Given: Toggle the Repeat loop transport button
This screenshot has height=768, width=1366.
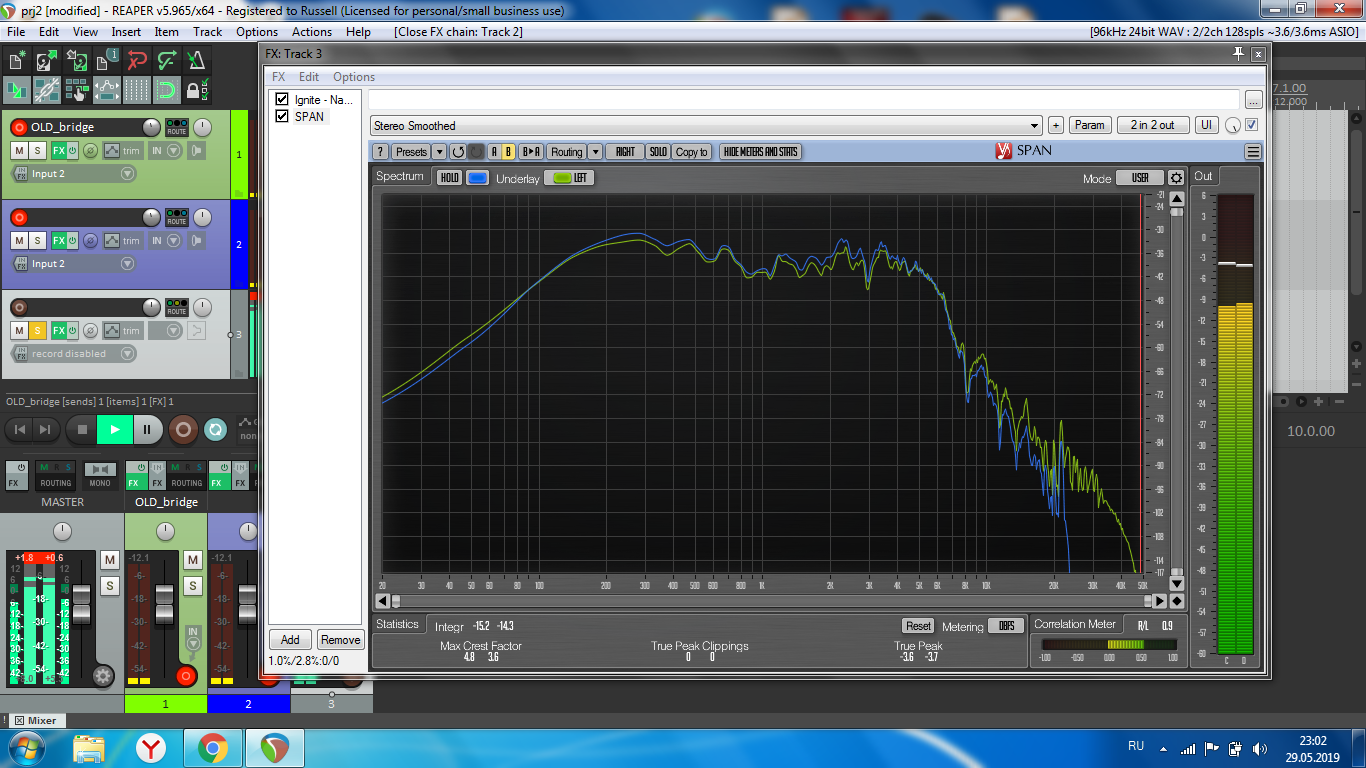Looking at the screenshot, I should [215, 430].
